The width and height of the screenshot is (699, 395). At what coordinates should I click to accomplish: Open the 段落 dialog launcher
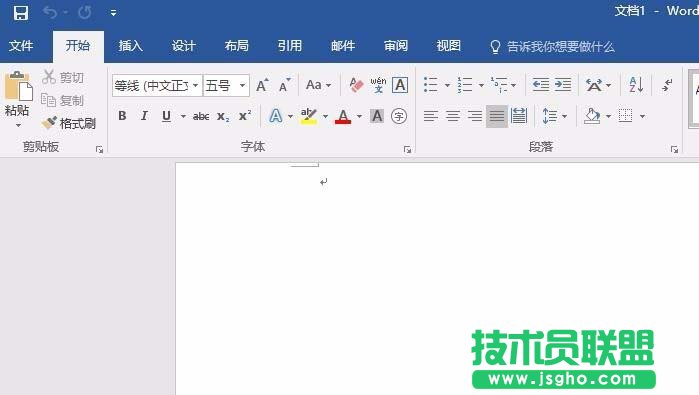[674, 150]
